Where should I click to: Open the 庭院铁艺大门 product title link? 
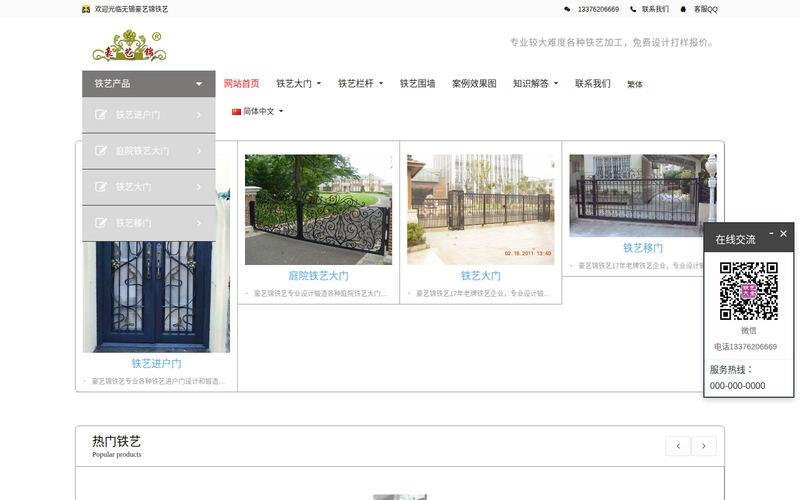(x=318, y=276)
